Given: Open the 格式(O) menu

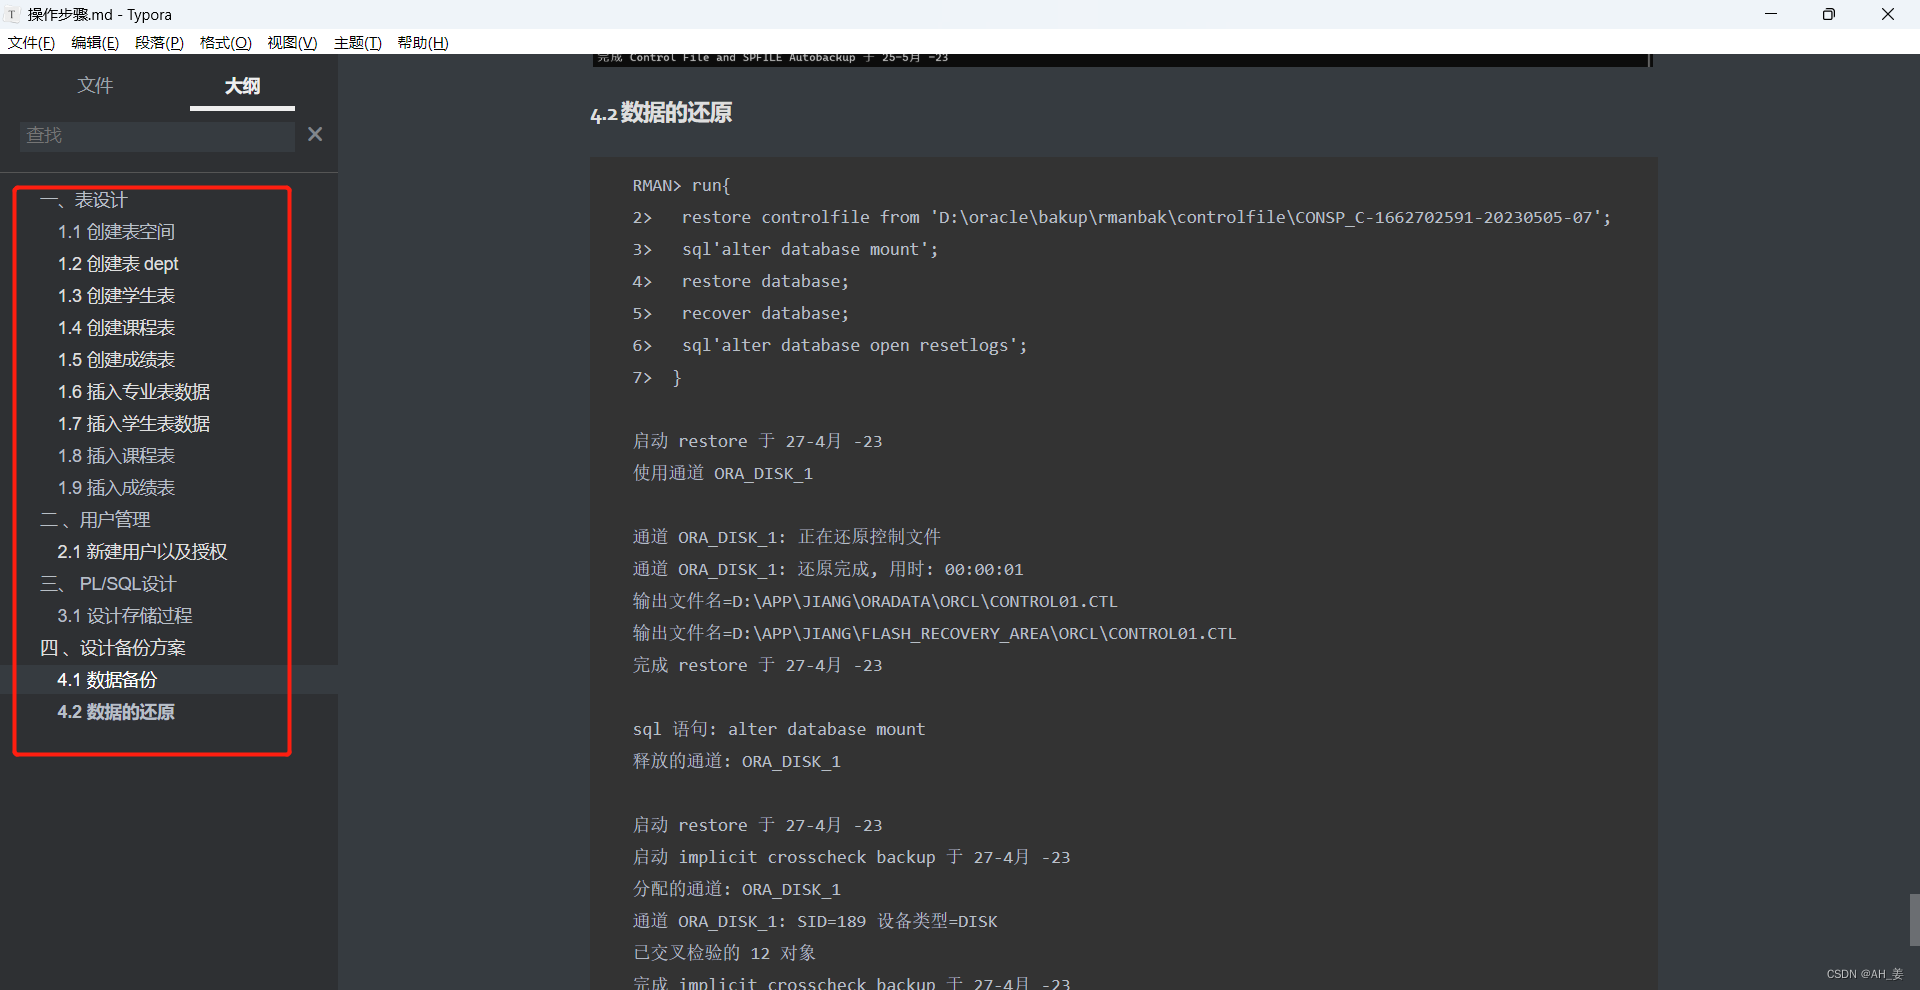Looking at the screenshot, I should [x=226, y=43].
